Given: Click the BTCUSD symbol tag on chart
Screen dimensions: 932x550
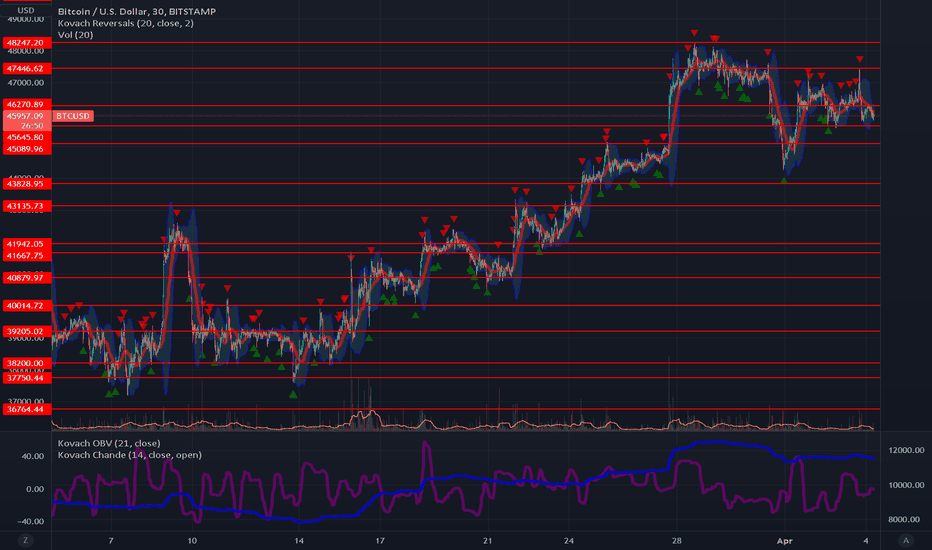Looking at the screenshot, I should (73, 116).
